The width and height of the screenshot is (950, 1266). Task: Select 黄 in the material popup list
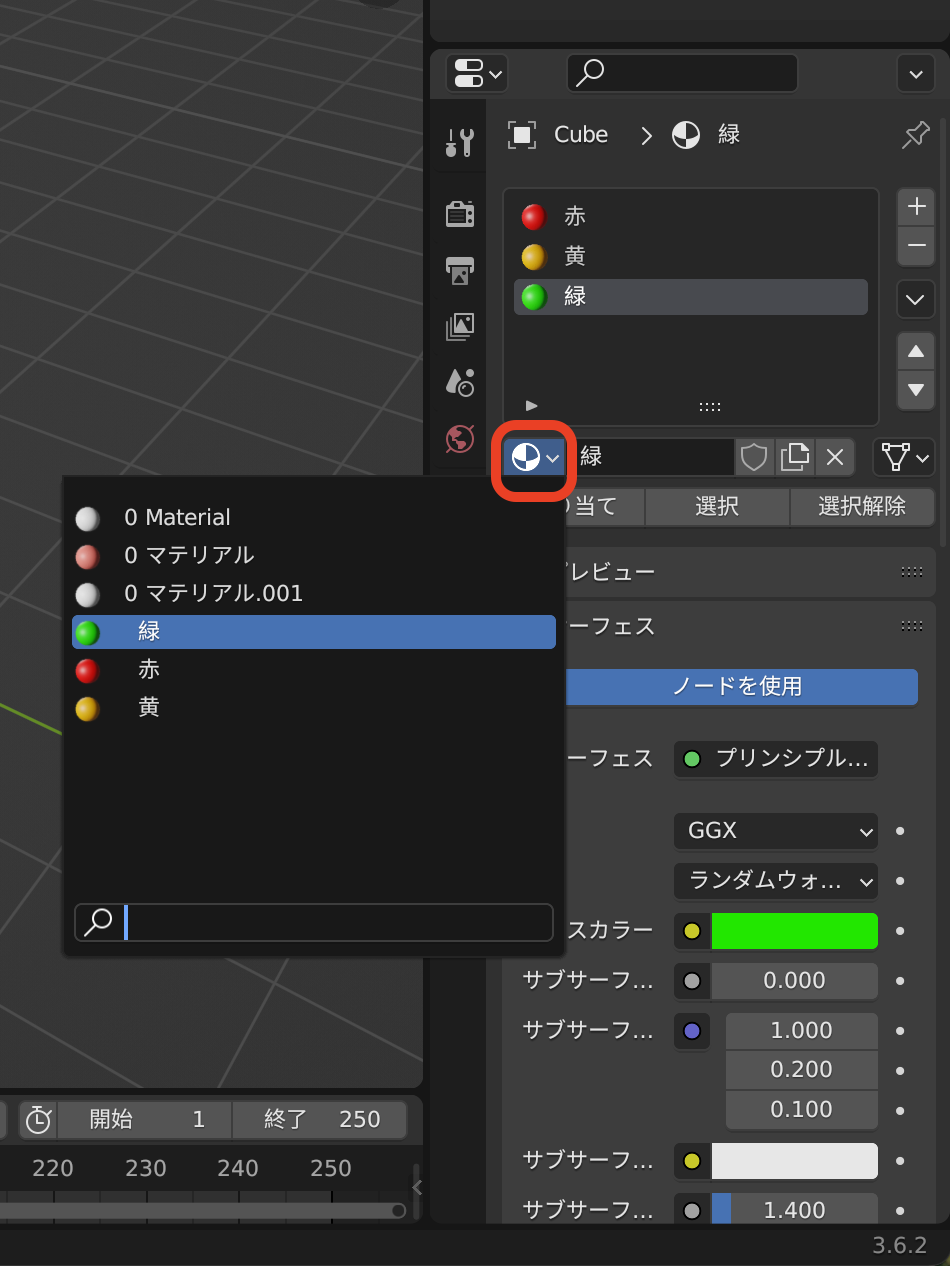314,708
